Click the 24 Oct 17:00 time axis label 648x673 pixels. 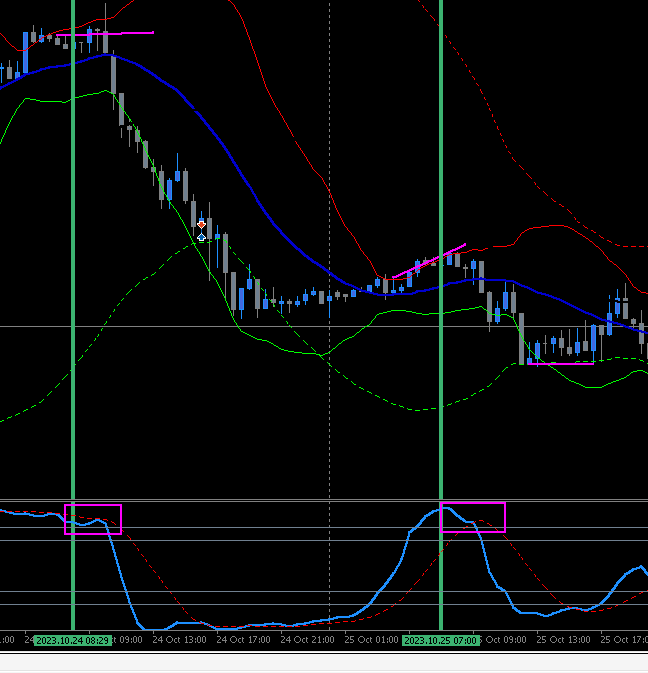(x=243, y=640)
